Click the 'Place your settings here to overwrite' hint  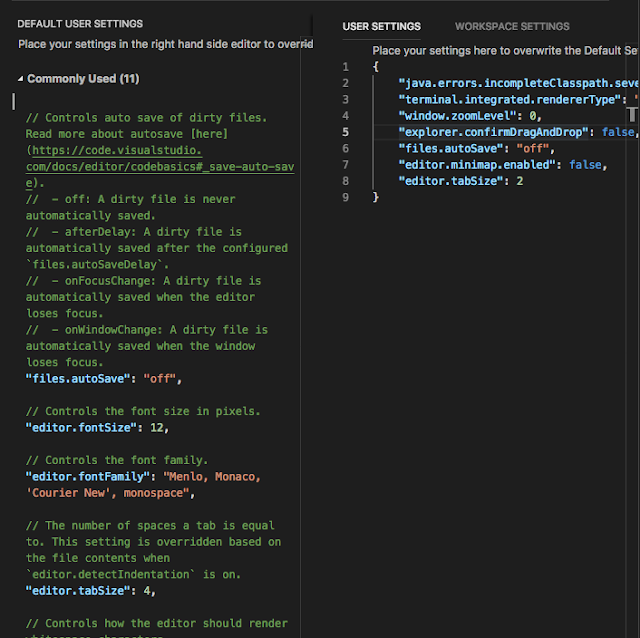tap(505, 51)
